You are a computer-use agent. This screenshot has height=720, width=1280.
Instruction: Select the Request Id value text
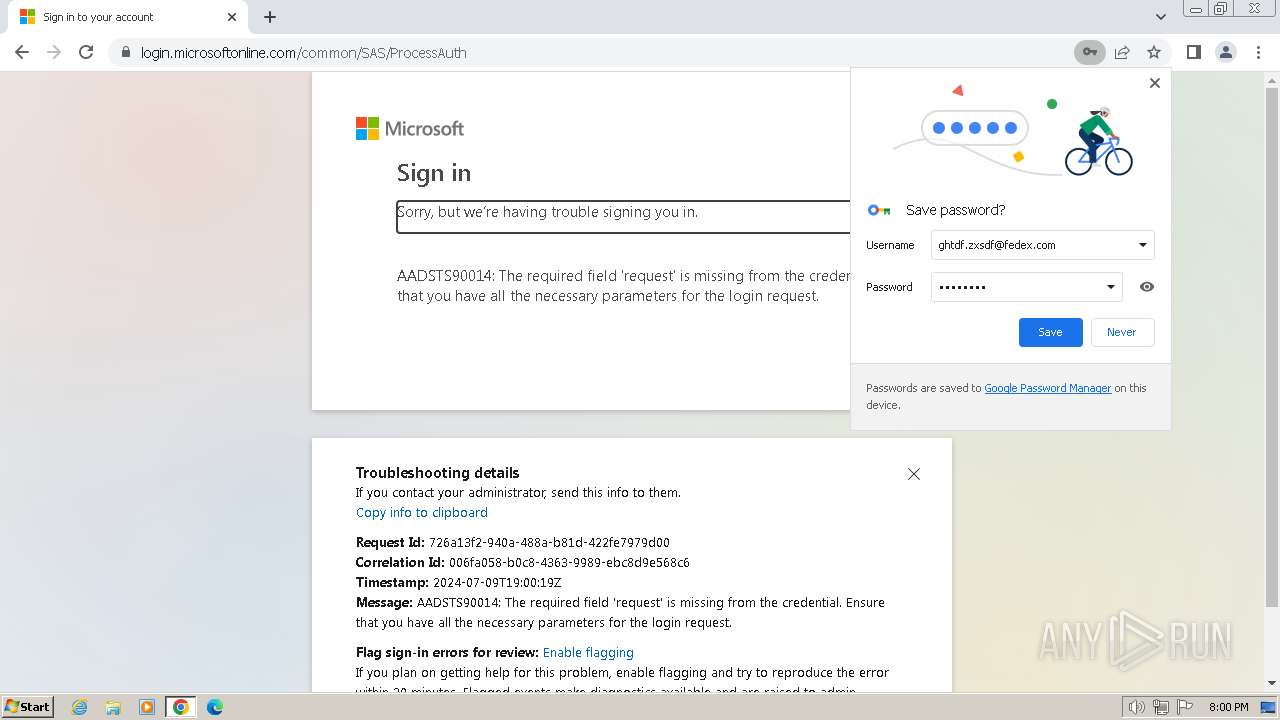(549, 542)
